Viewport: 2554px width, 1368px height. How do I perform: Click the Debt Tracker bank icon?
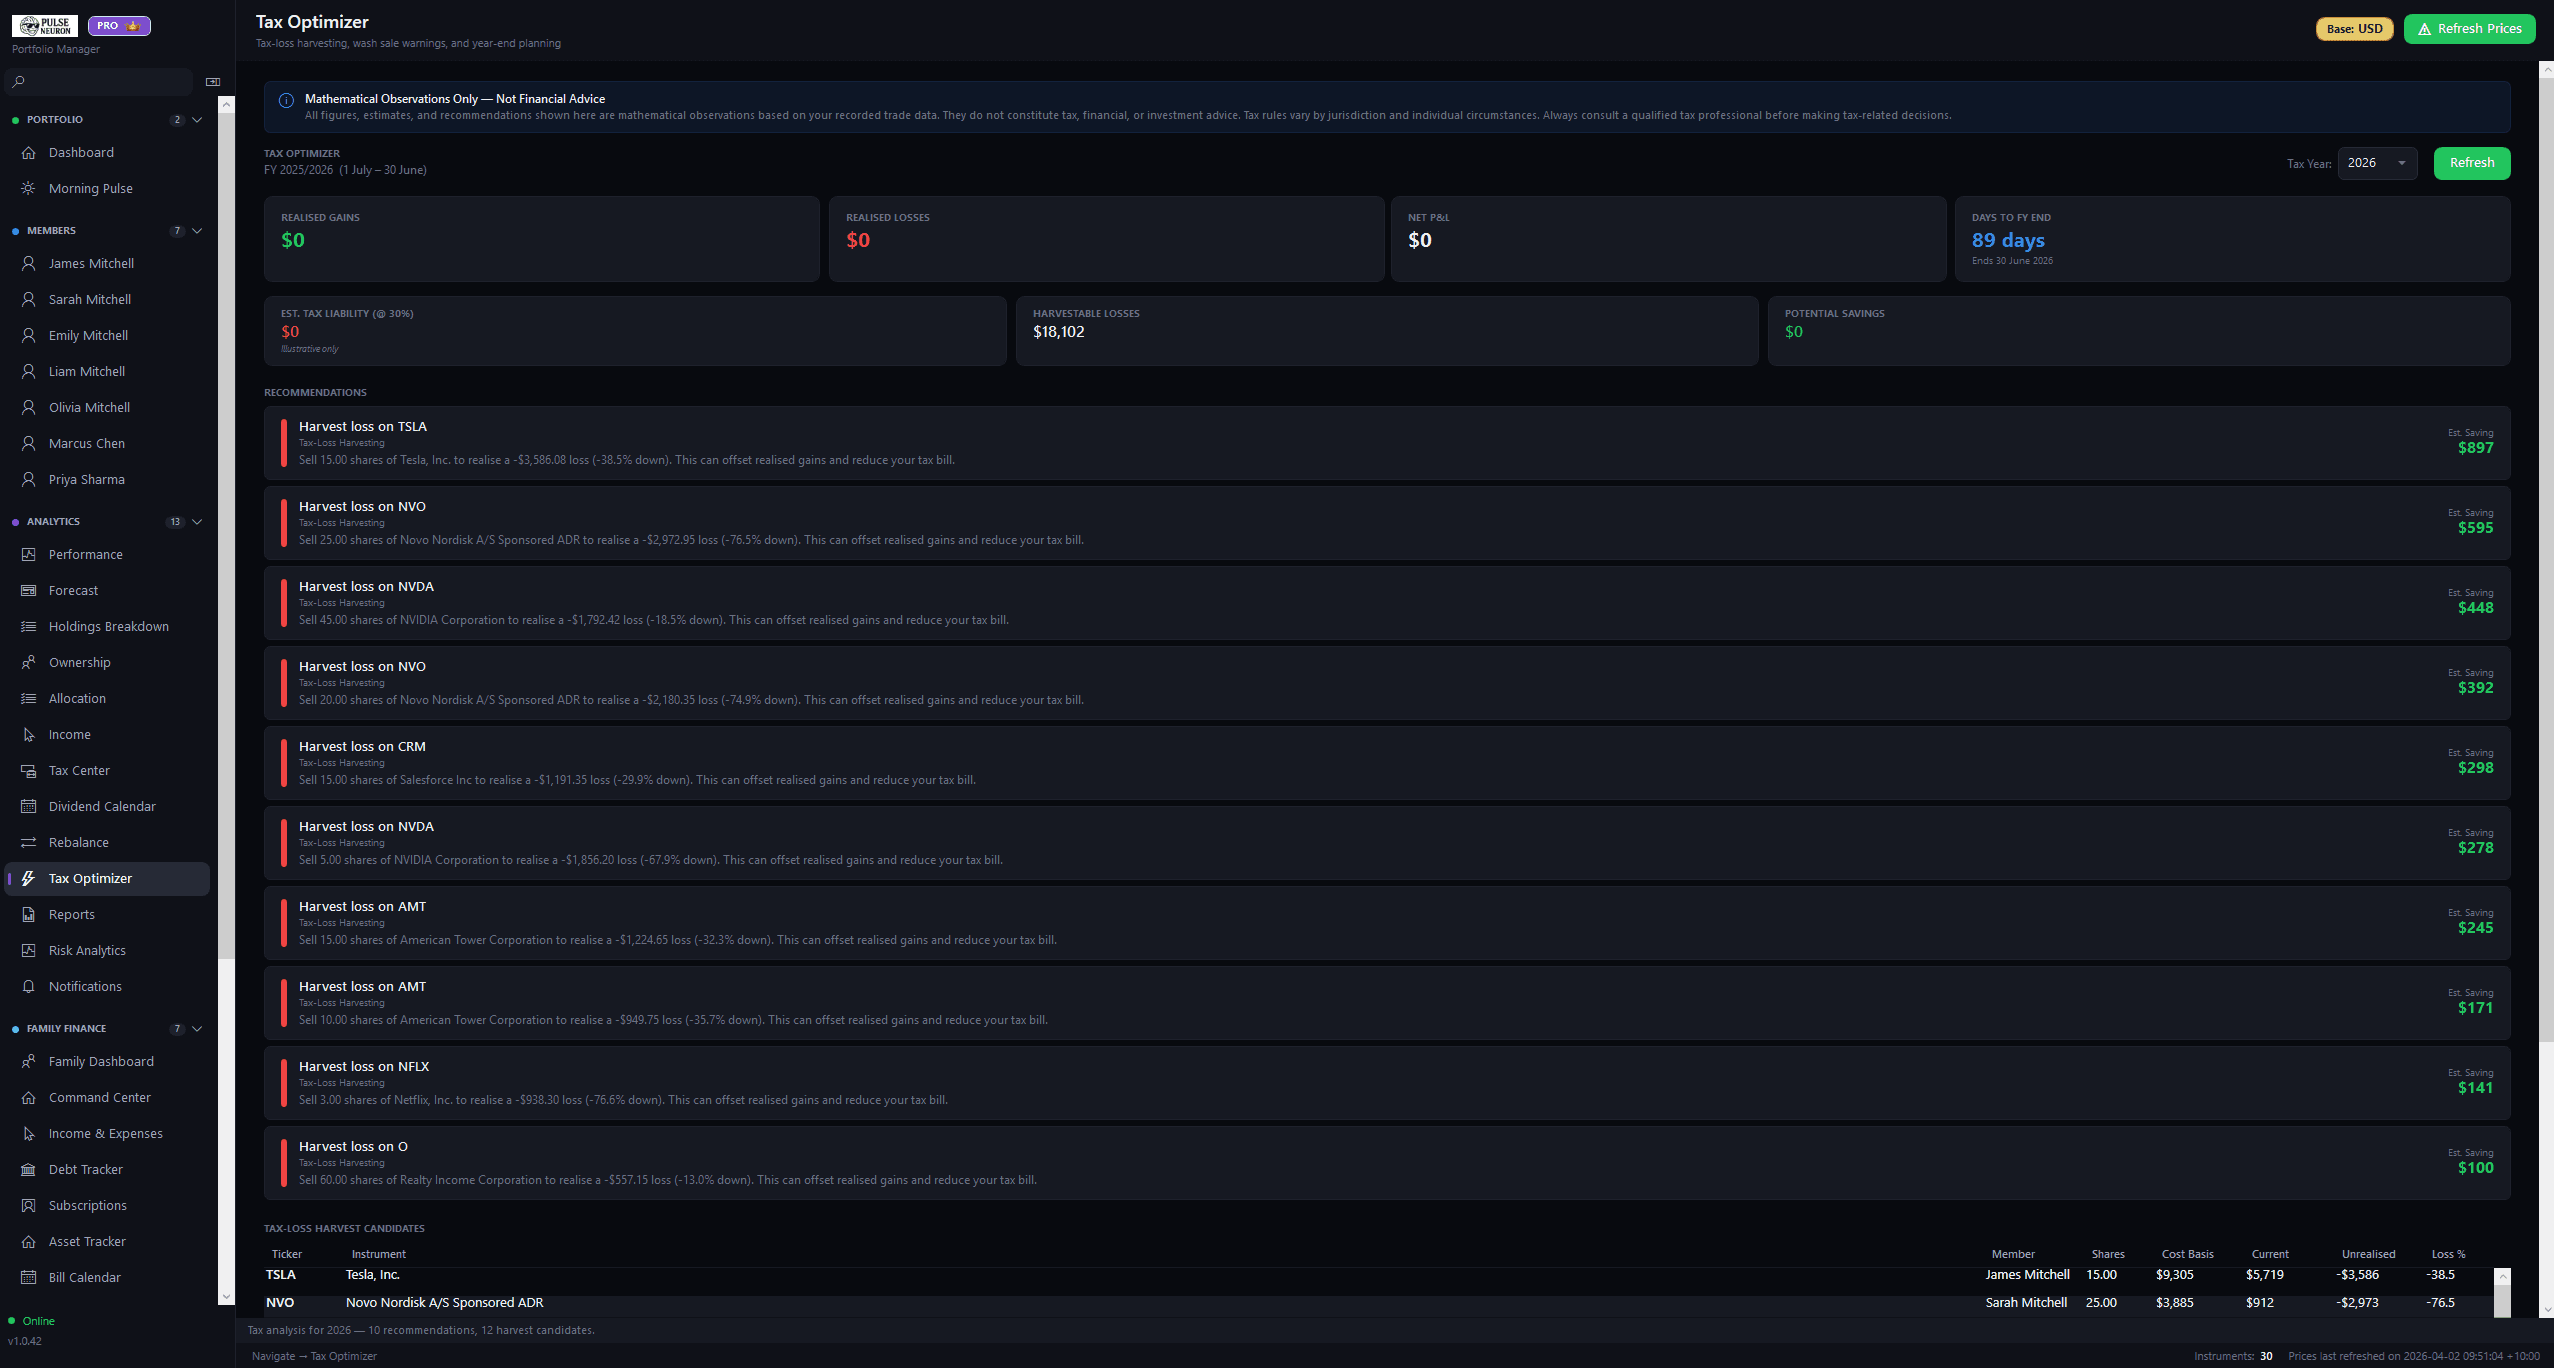point(28,1169)
